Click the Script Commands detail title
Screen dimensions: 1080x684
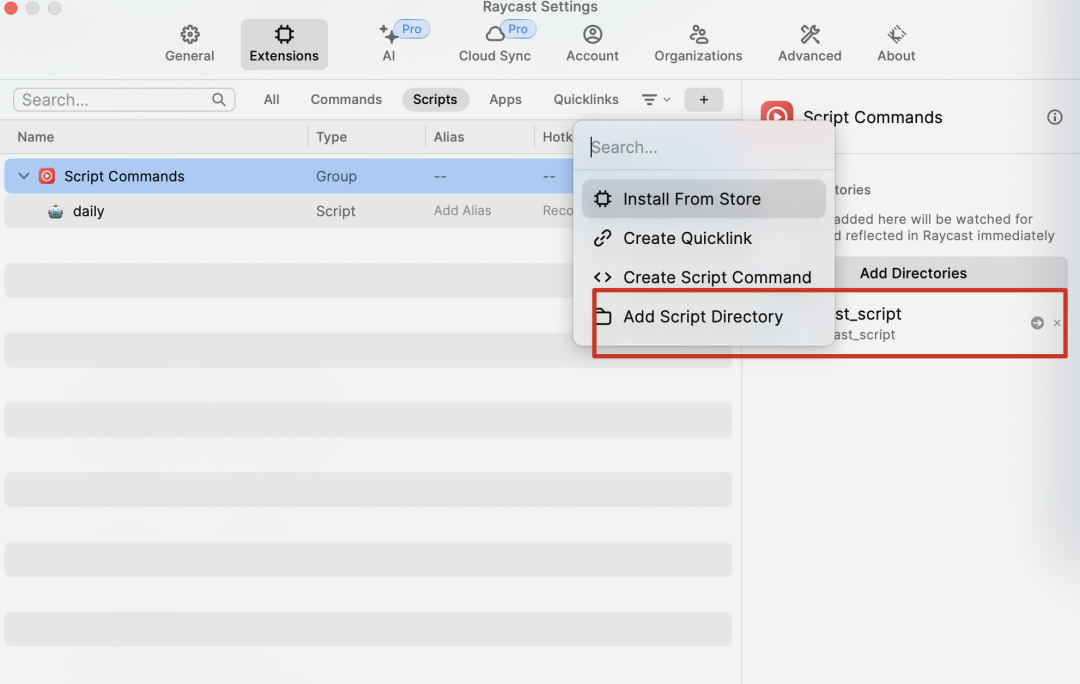point(872,117)
